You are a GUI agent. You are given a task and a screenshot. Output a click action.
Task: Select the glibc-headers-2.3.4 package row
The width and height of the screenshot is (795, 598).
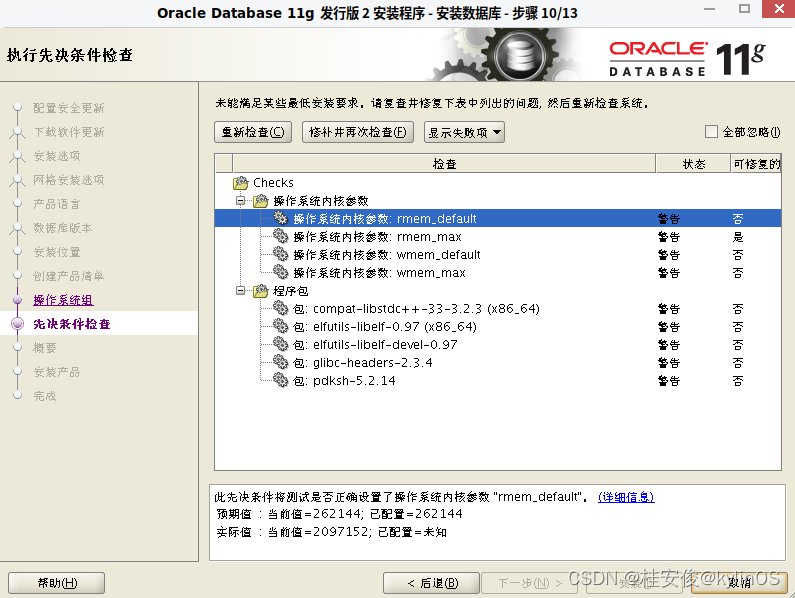coord(497,362)
